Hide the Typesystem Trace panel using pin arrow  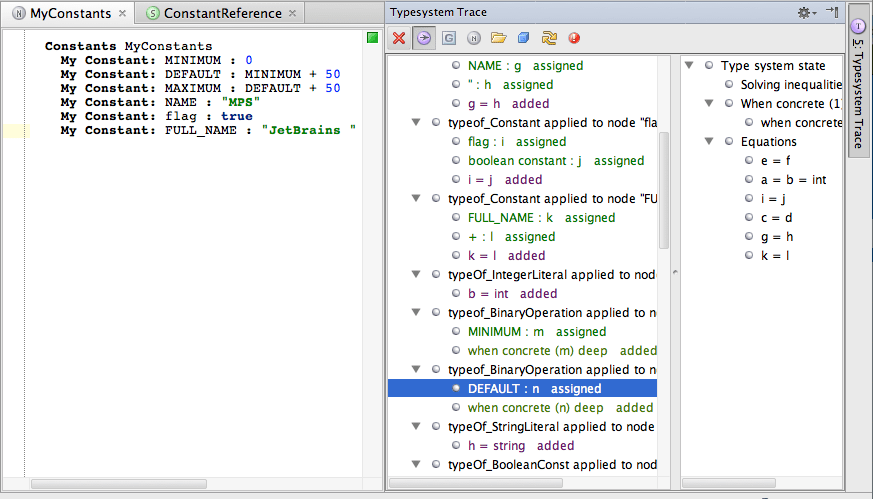[831, 12]
